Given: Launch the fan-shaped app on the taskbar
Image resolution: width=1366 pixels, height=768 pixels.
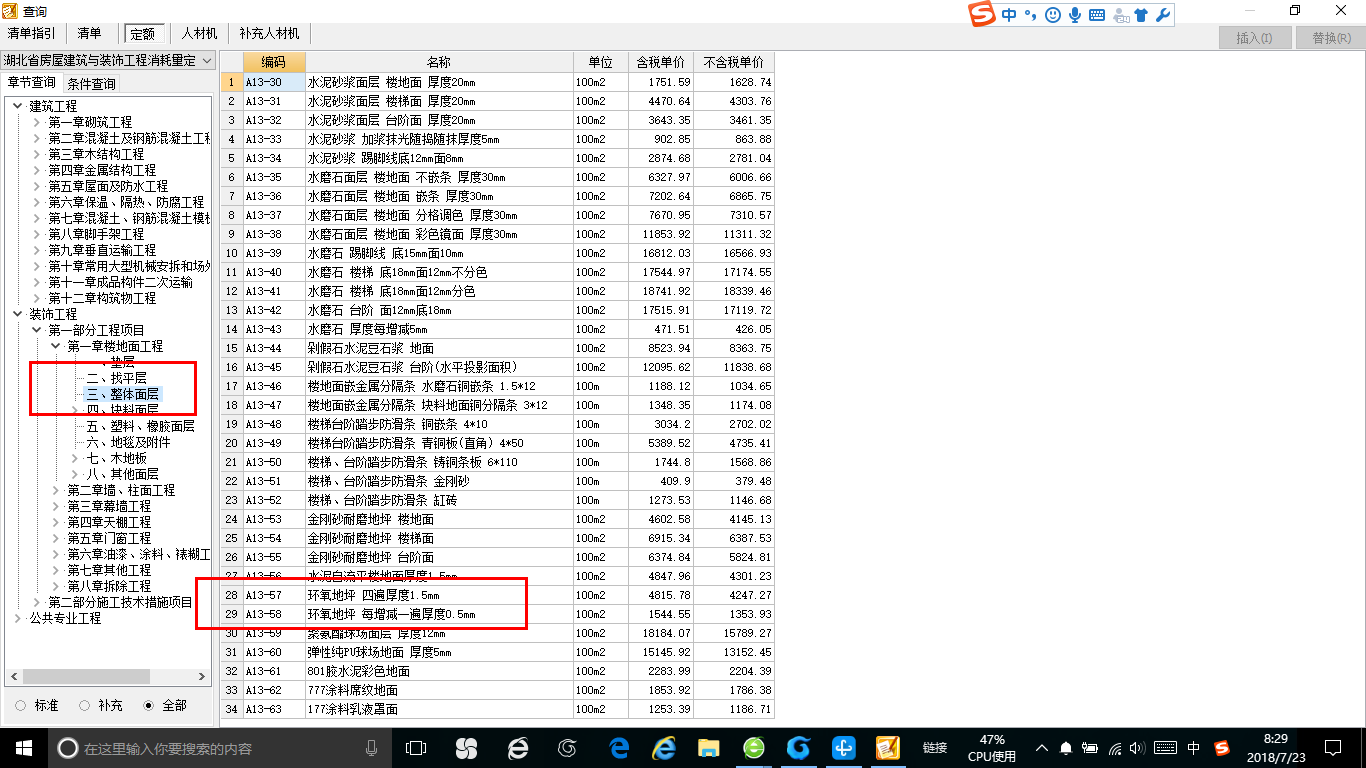Looking at the screenshot, I should [466, 747].
